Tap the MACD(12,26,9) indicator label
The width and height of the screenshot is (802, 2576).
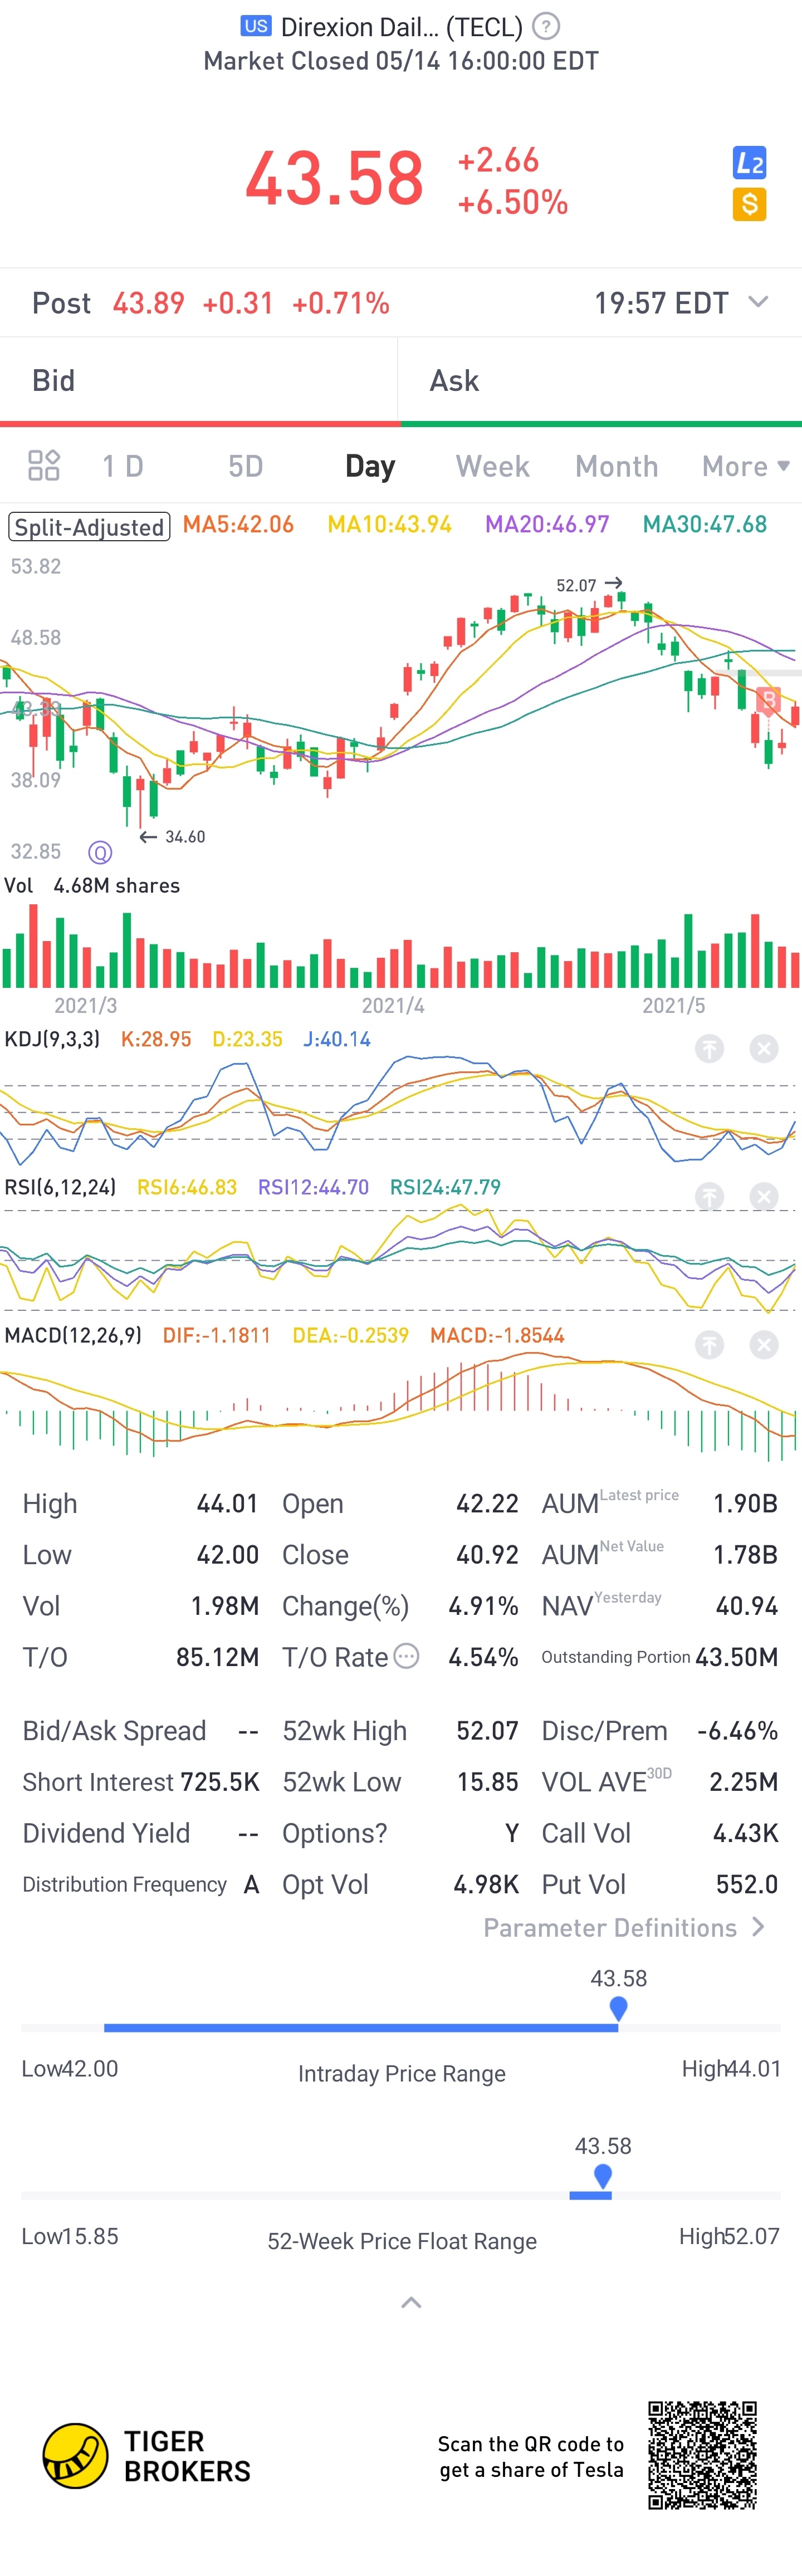[x=73, y=1335]
